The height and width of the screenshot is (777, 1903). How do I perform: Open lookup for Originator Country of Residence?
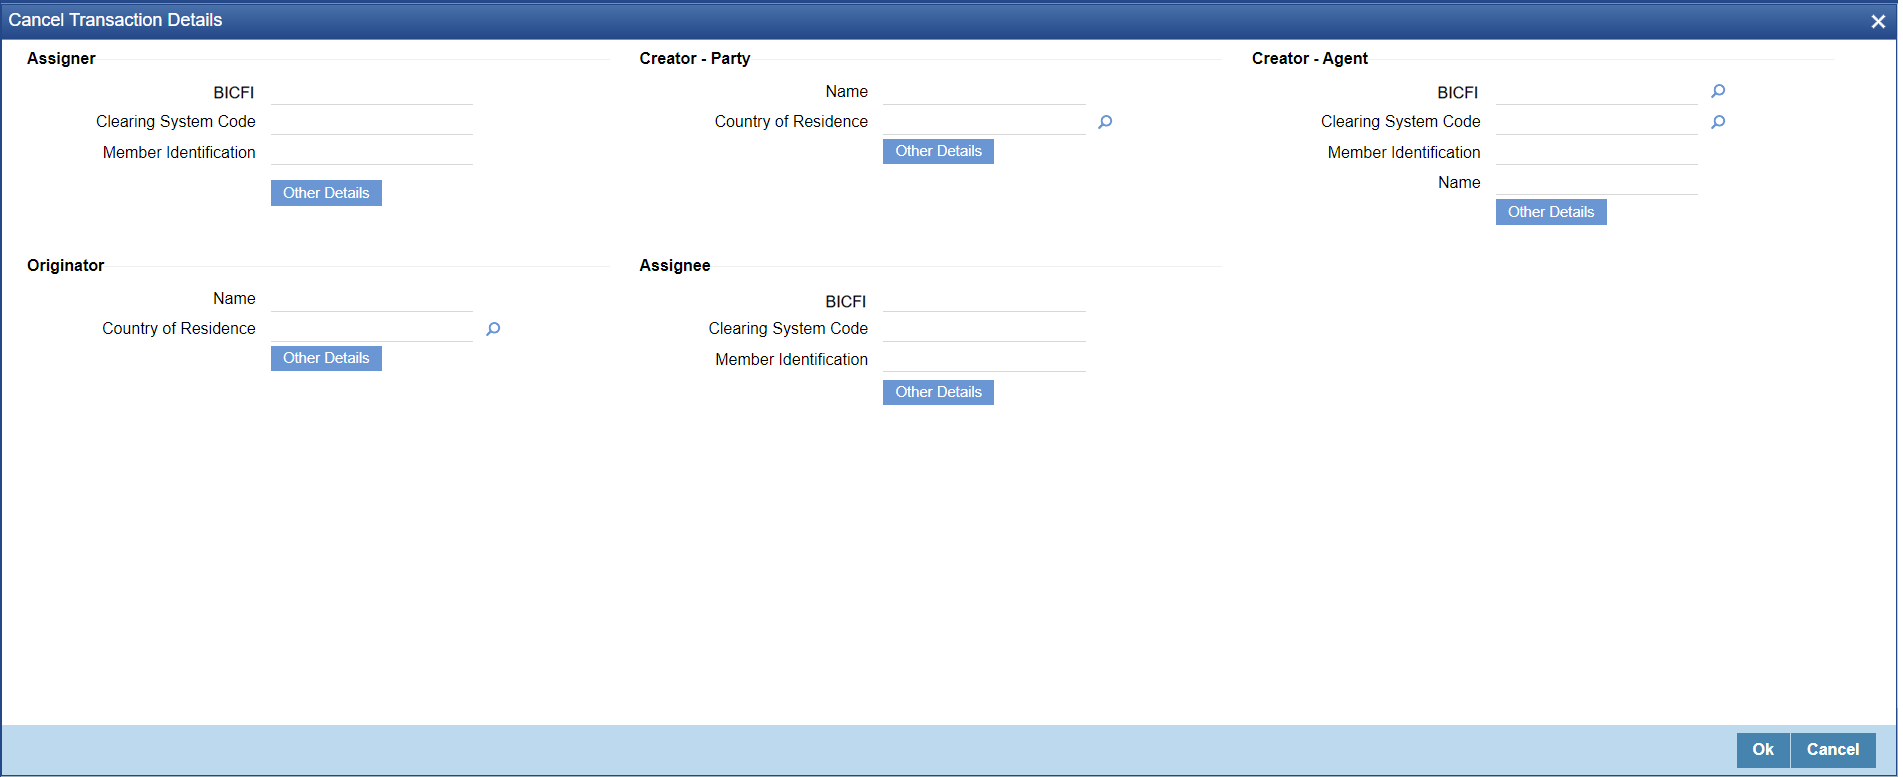tap(493, 329)
